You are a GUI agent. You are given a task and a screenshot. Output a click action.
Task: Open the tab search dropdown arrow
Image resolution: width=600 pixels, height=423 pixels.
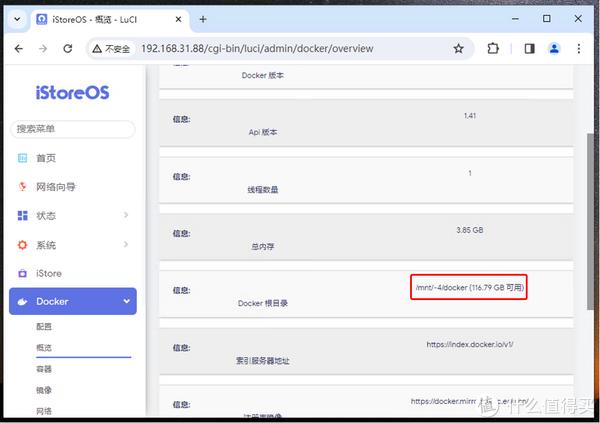(17, 19)
